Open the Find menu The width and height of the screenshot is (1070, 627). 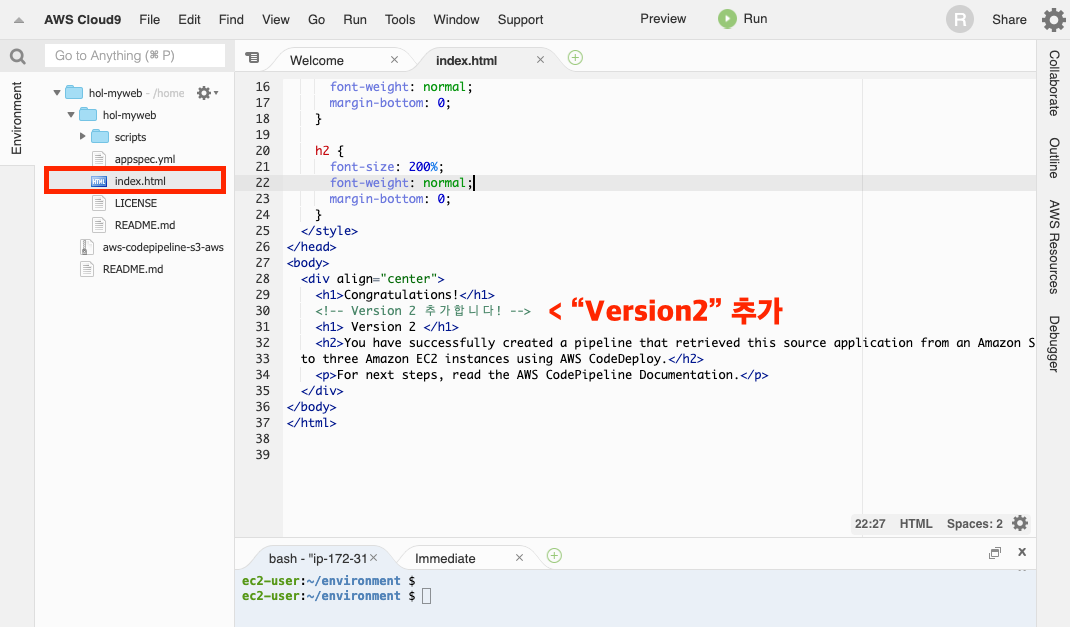pos(231,20)
